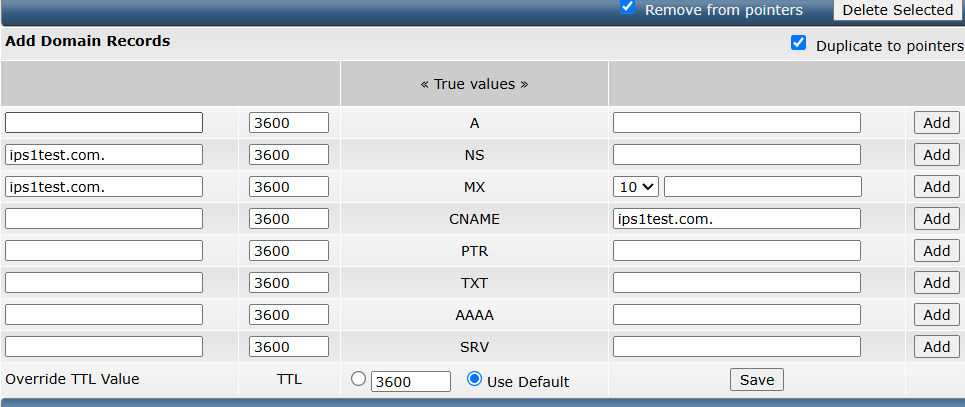
Task: Click the Delete Selected button
Action: pos(897,10)
